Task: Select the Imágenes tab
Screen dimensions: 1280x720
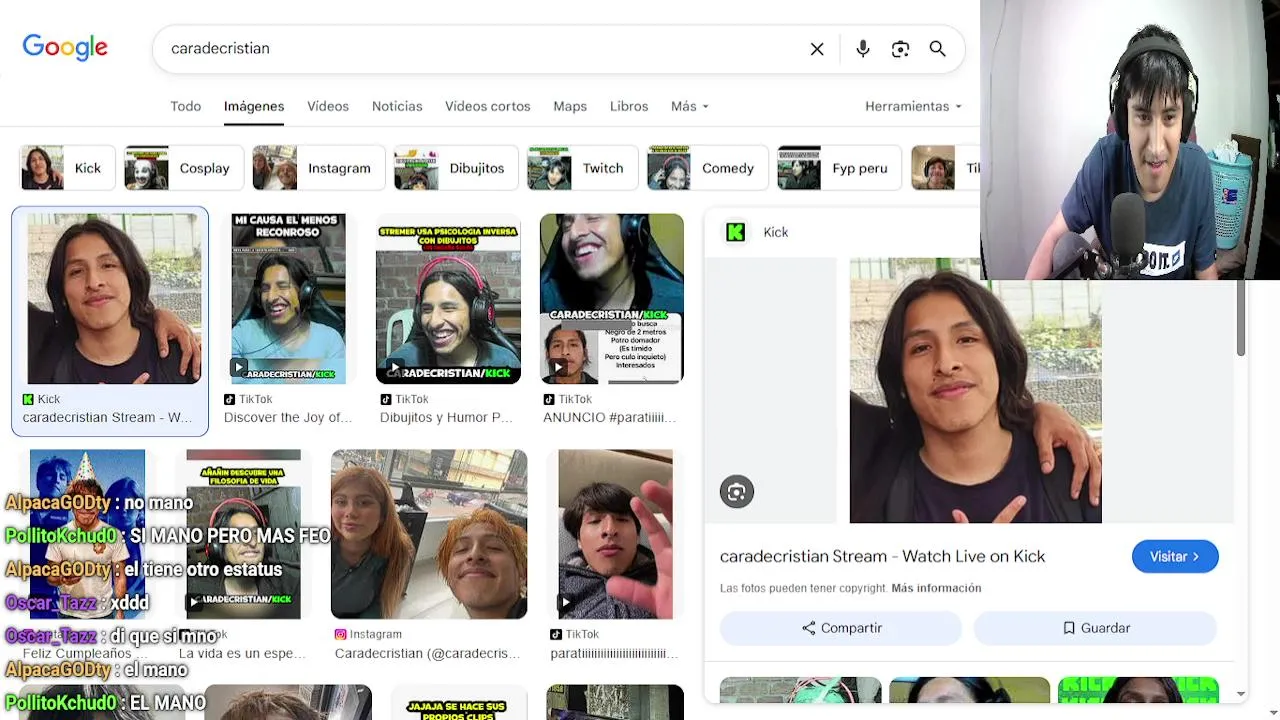Action: tap(254, 106)
